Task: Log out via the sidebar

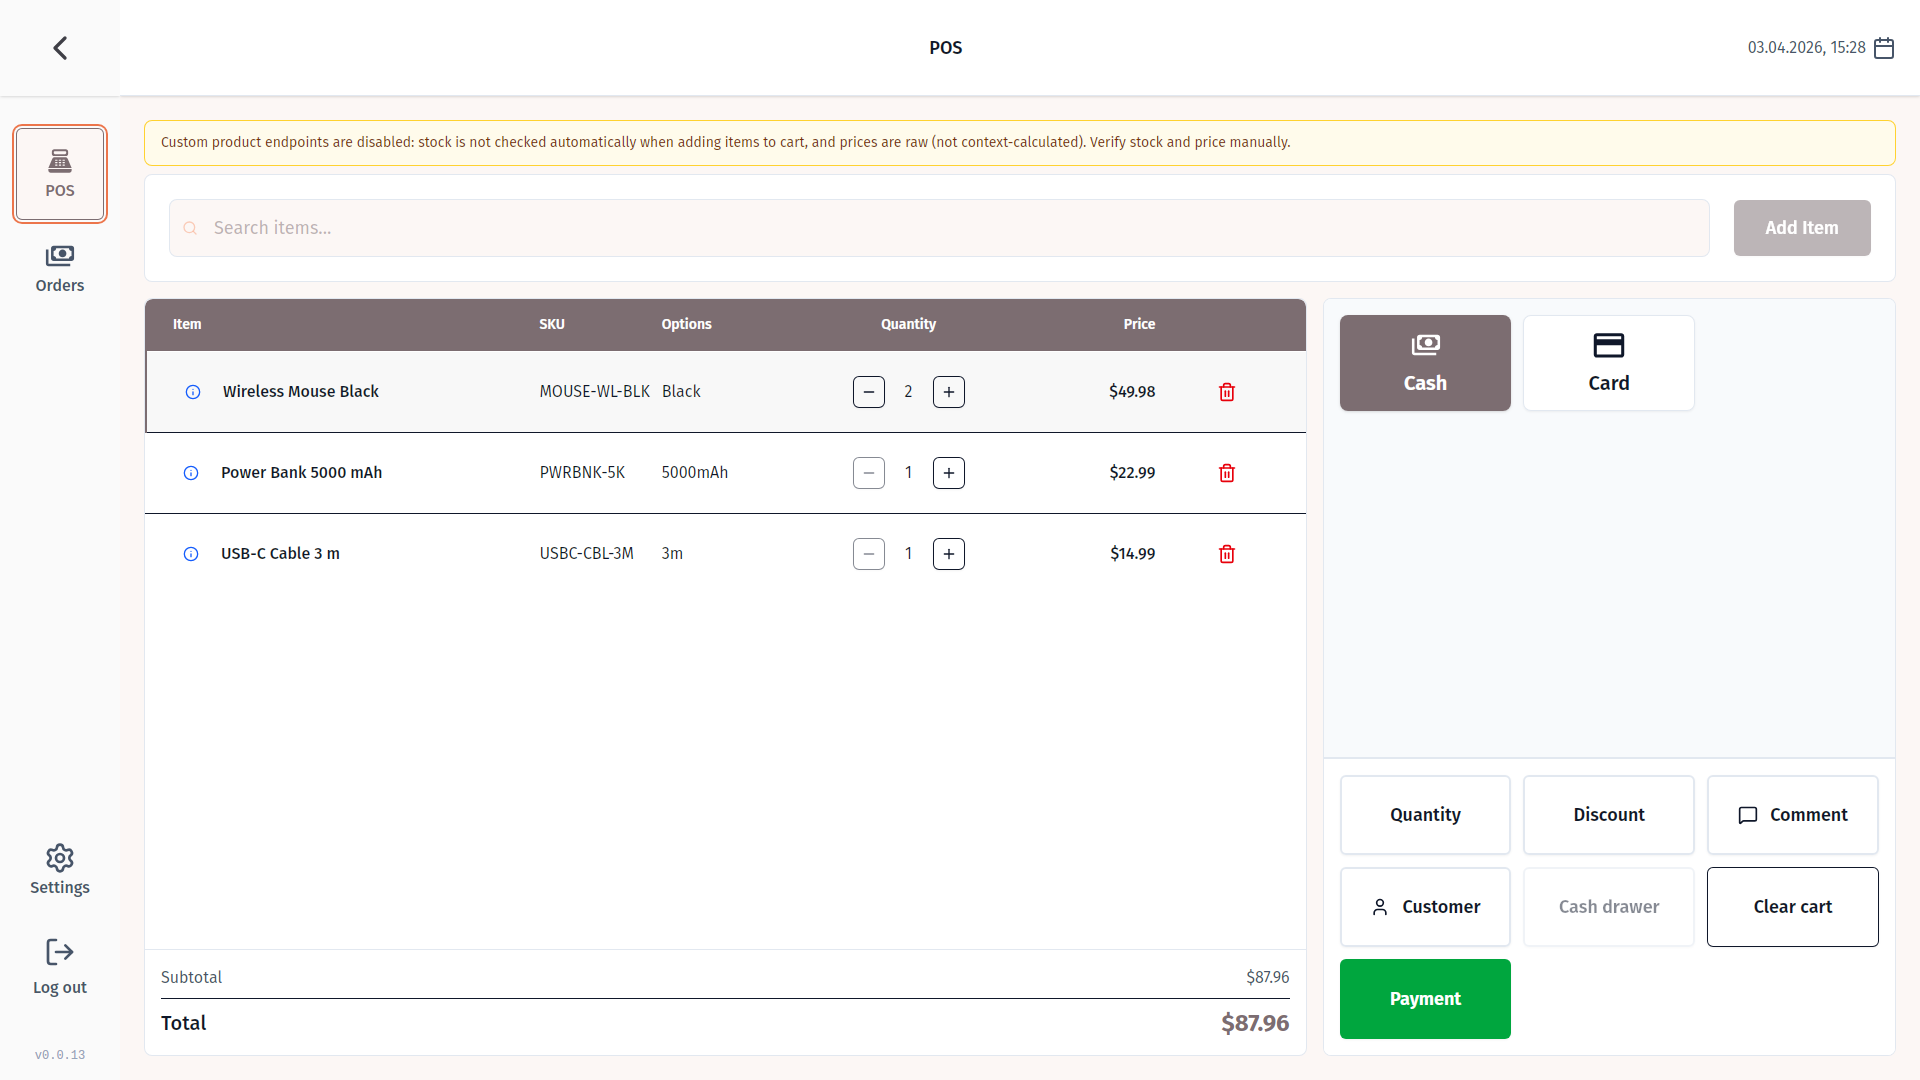Action: pyautogui.click(x=60, y=966)
